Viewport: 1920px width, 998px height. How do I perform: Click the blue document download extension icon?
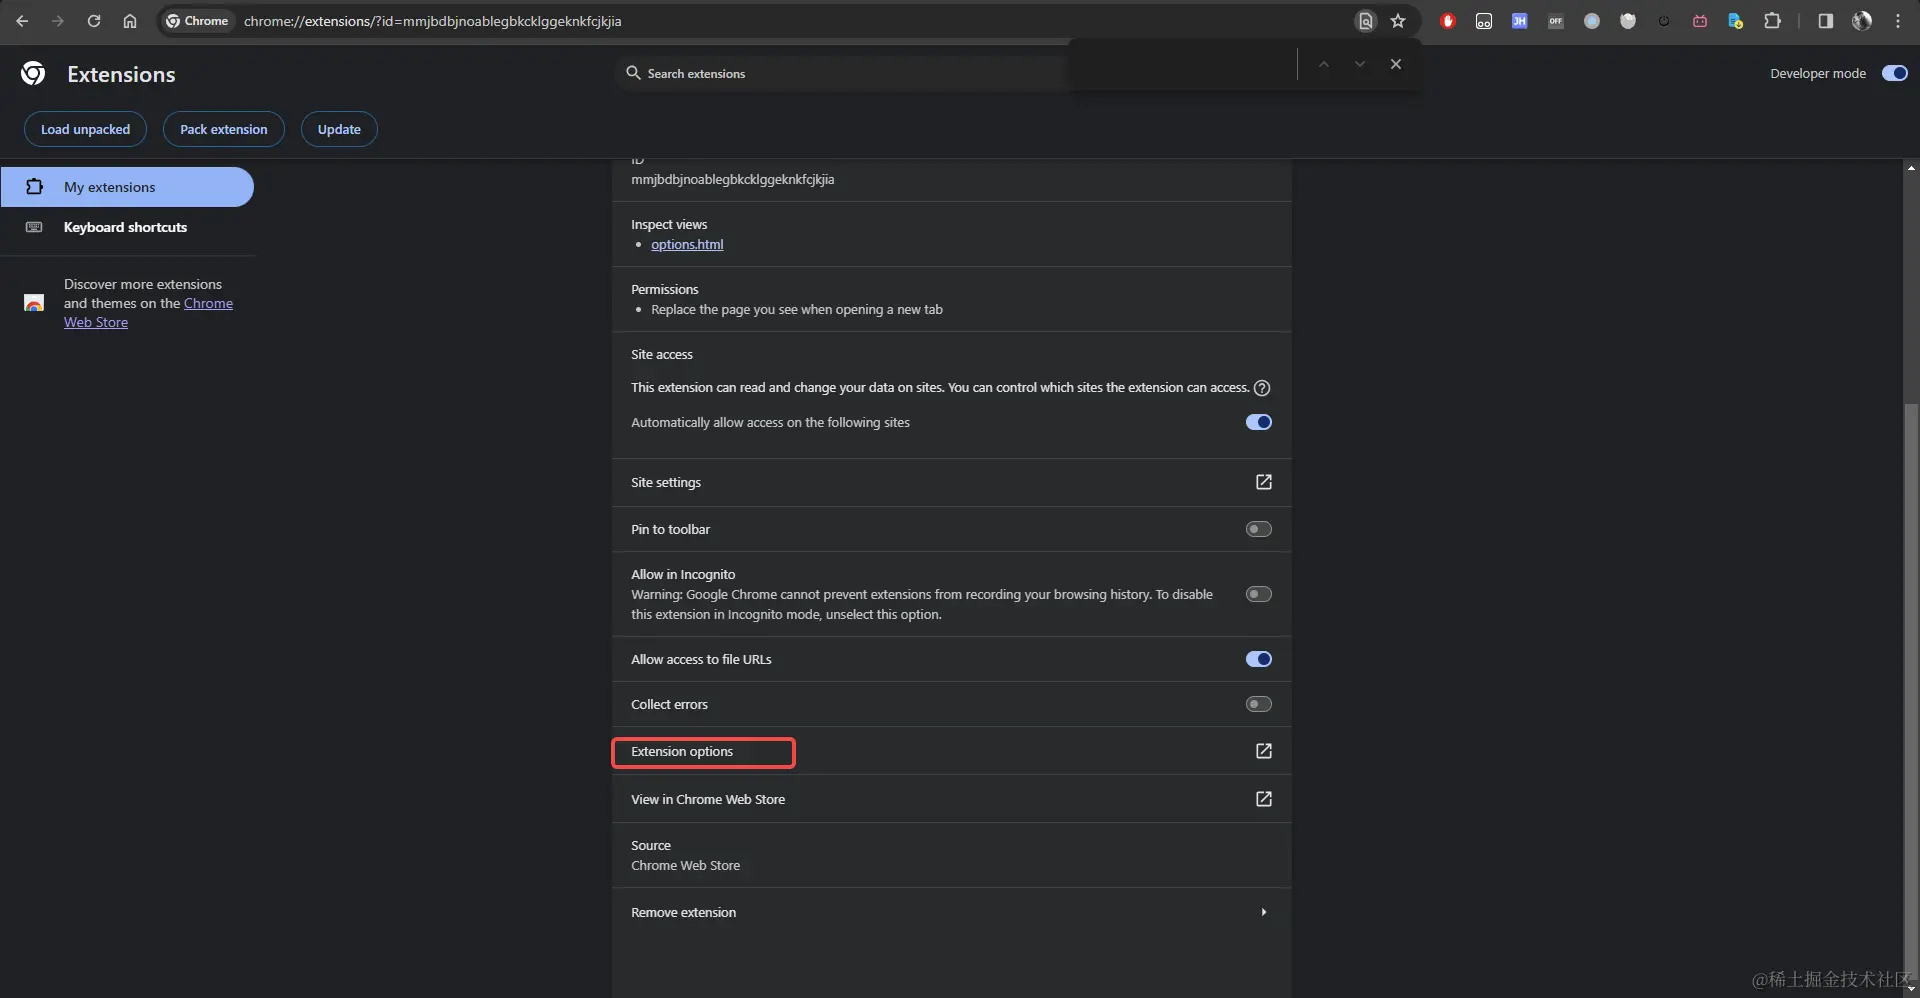click(x=1735, y=21)
